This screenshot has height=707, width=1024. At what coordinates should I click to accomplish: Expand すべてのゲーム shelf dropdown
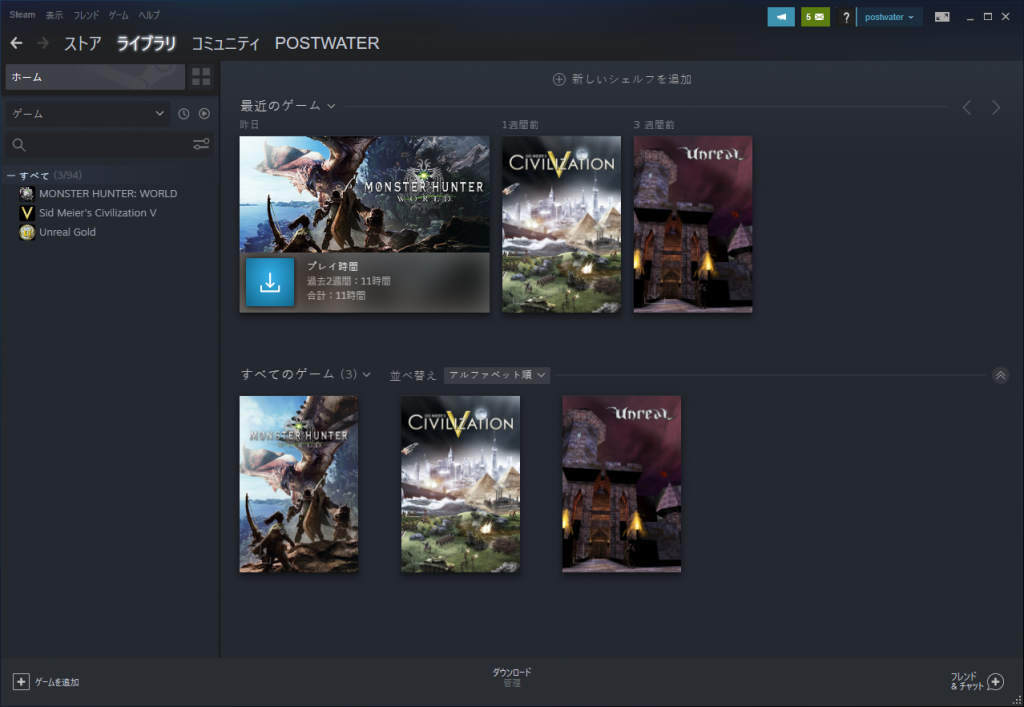click(x=367, y=375)
